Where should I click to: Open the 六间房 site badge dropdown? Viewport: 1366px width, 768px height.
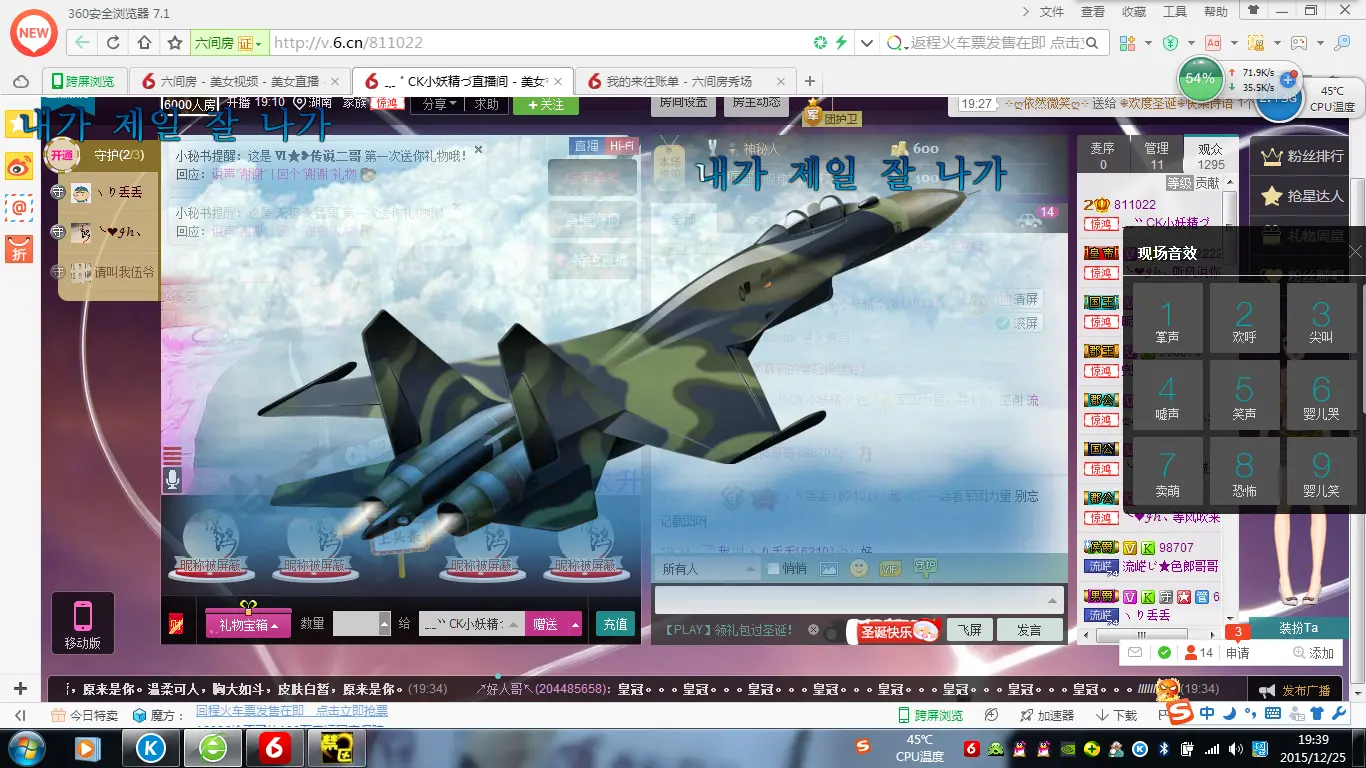[228, 43]
